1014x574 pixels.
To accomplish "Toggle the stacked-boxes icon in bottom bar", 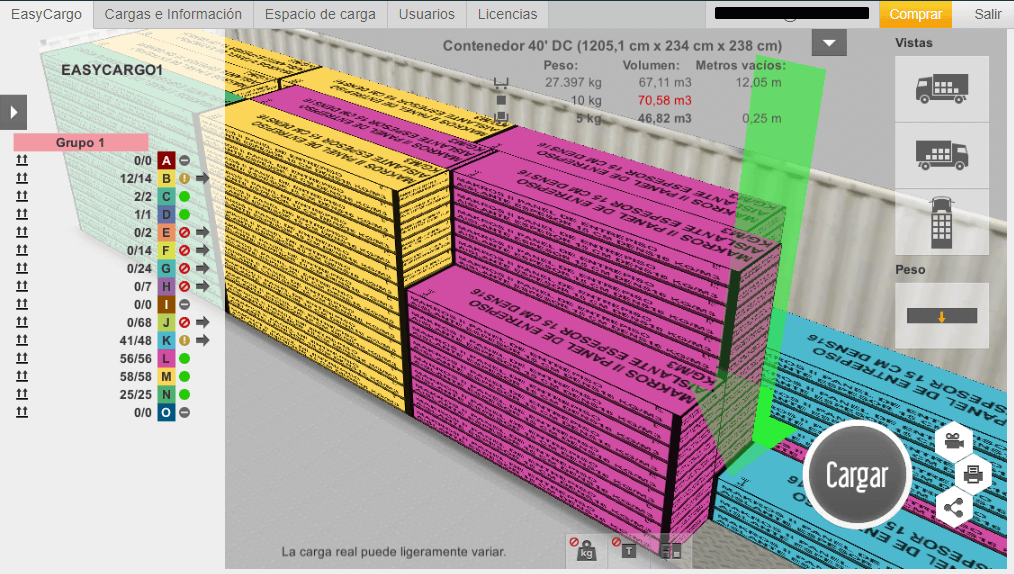I will point(671,549).
